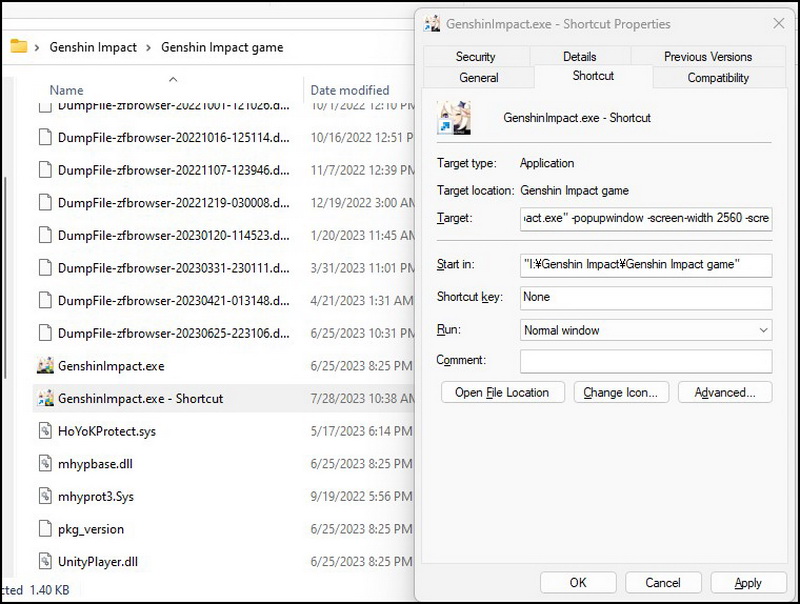
Task: Close the Shortcut Properties dialog
Action: (x=778, y=24)
